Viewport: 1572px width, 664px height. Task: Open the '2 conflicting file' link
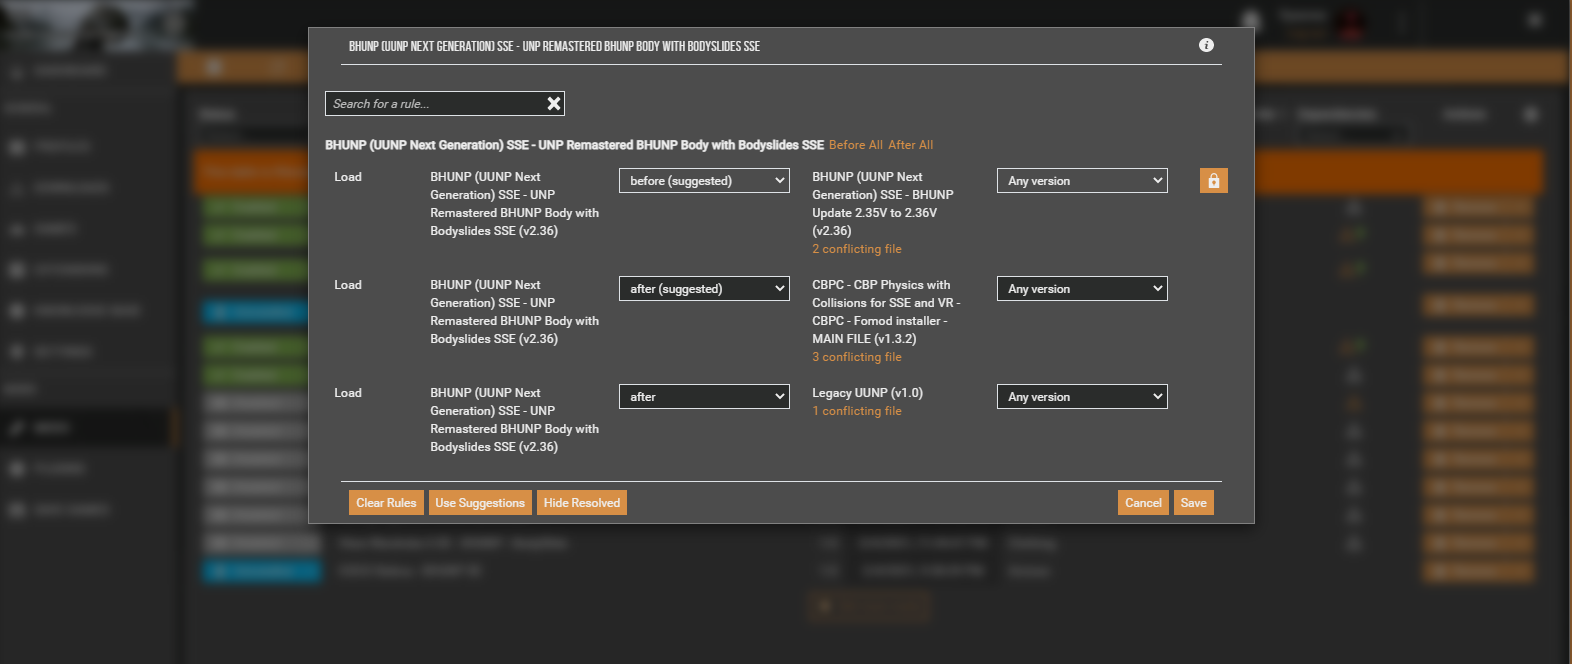pos(857,249)
